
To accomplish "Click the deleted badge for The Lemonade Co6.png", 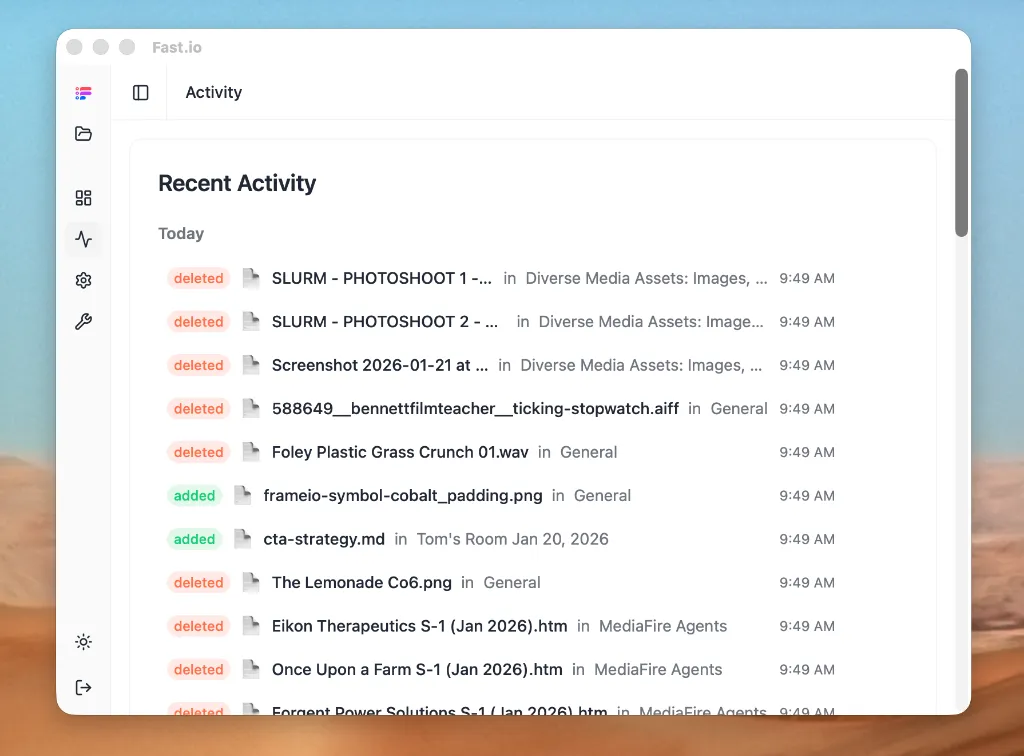I will pos(198,582).
